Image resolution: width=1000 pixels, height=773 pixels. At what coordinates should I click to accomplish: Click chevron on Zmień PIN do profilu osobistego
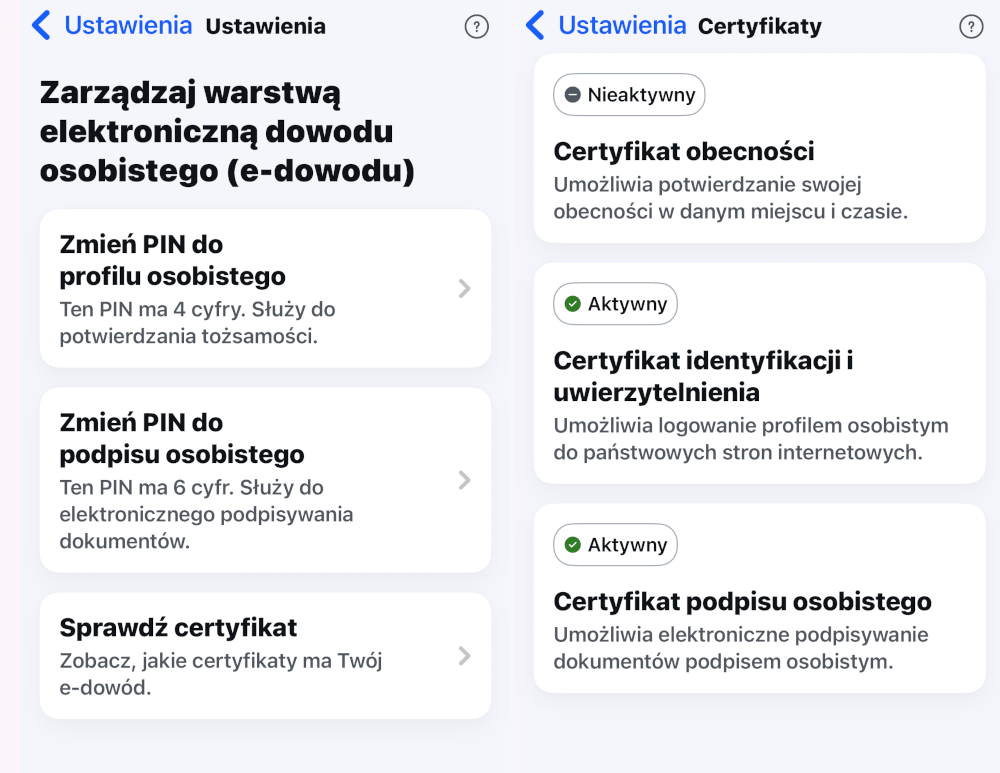click(463, 288)
